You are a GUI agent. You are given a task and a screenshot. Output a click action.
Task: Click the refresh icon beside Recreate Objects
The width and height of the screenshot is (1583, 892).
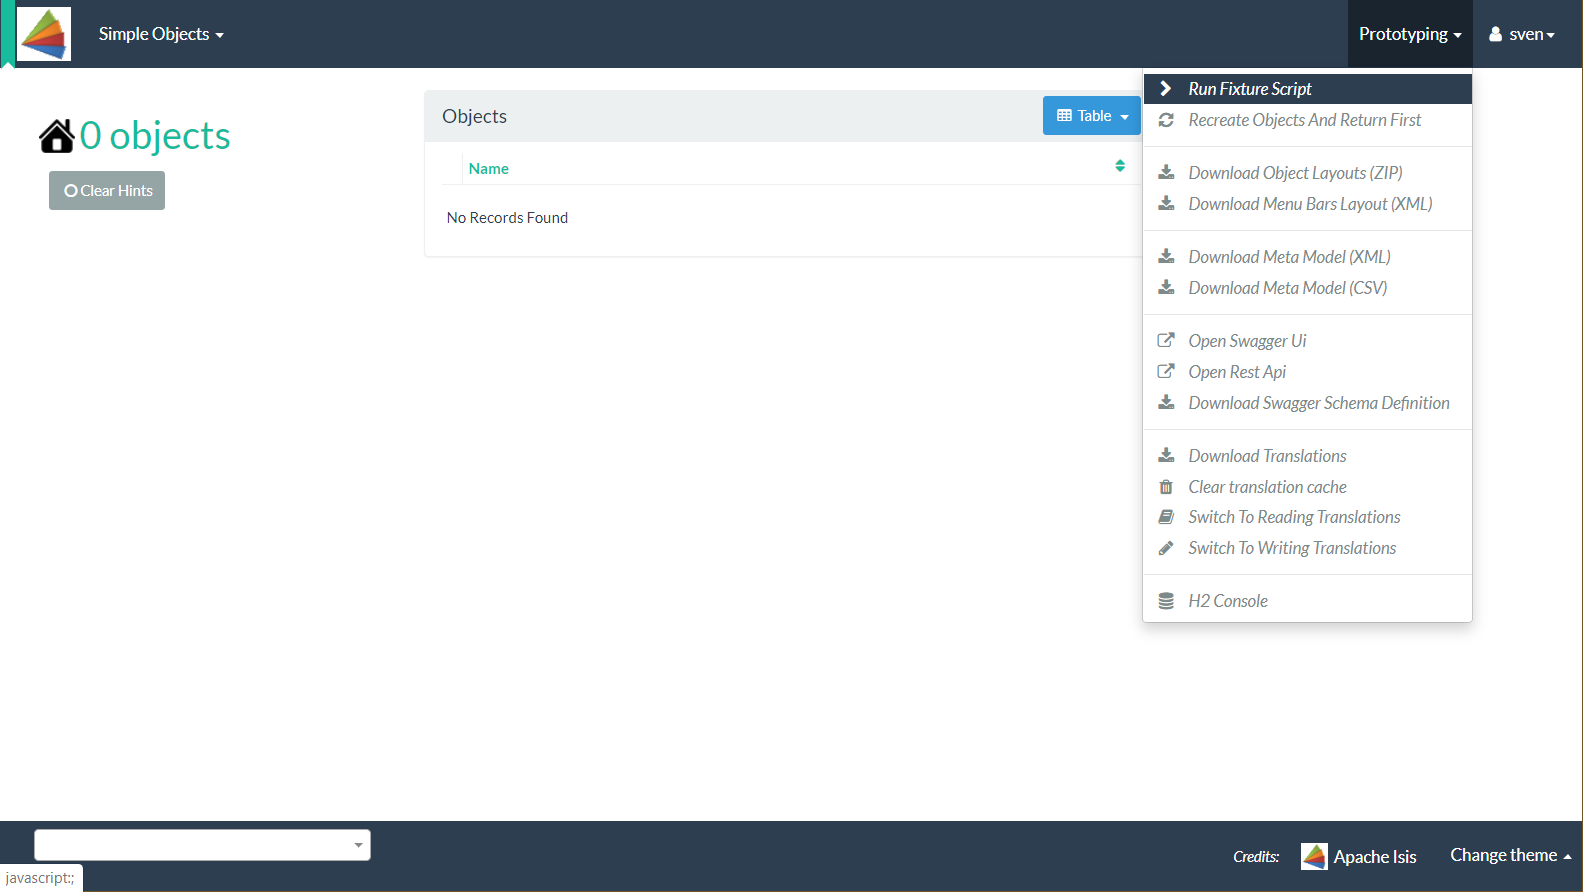[1166, 120]
